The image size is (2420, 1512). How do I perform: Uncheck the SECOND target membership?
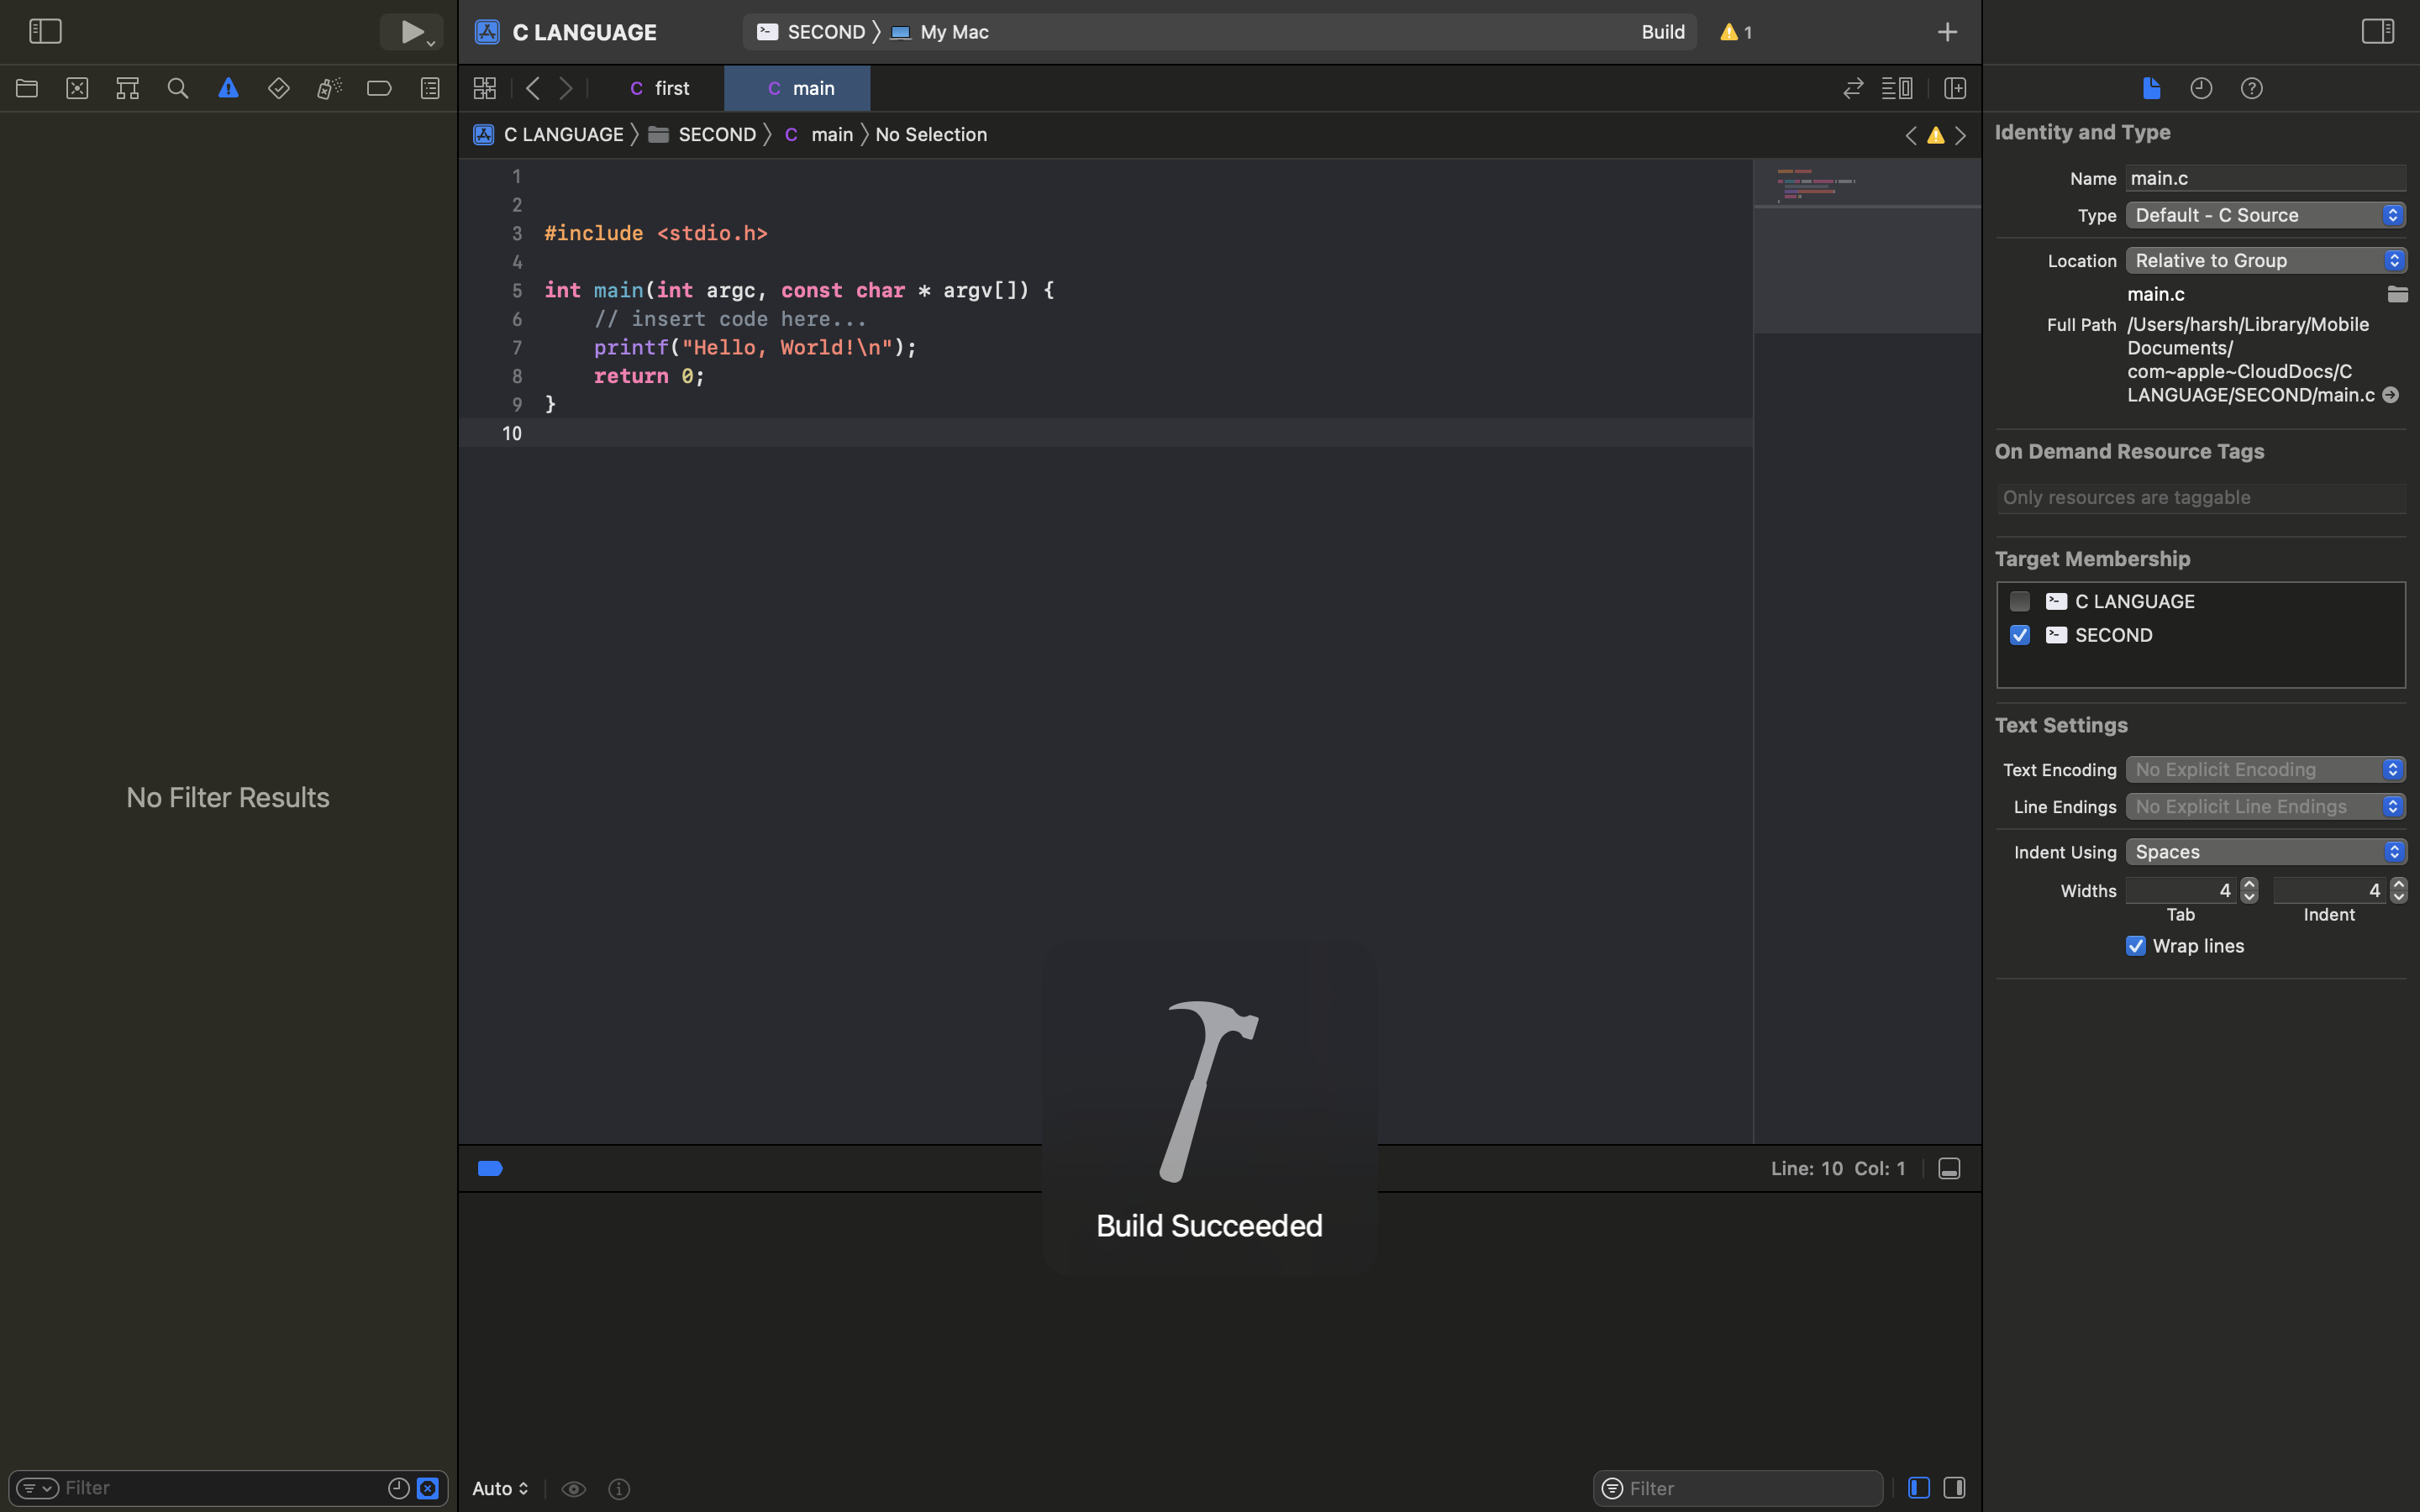tap(2019, 636)
